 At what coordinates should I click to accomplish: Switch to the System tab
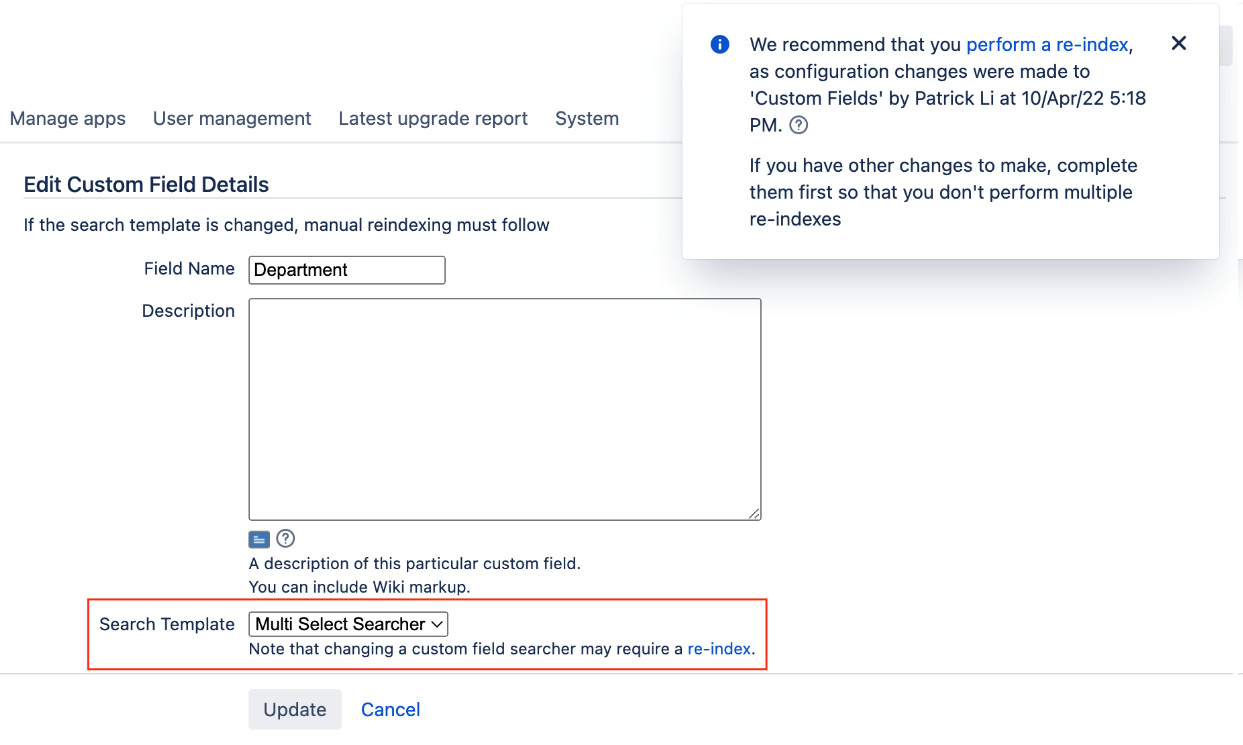coord(586,118)
